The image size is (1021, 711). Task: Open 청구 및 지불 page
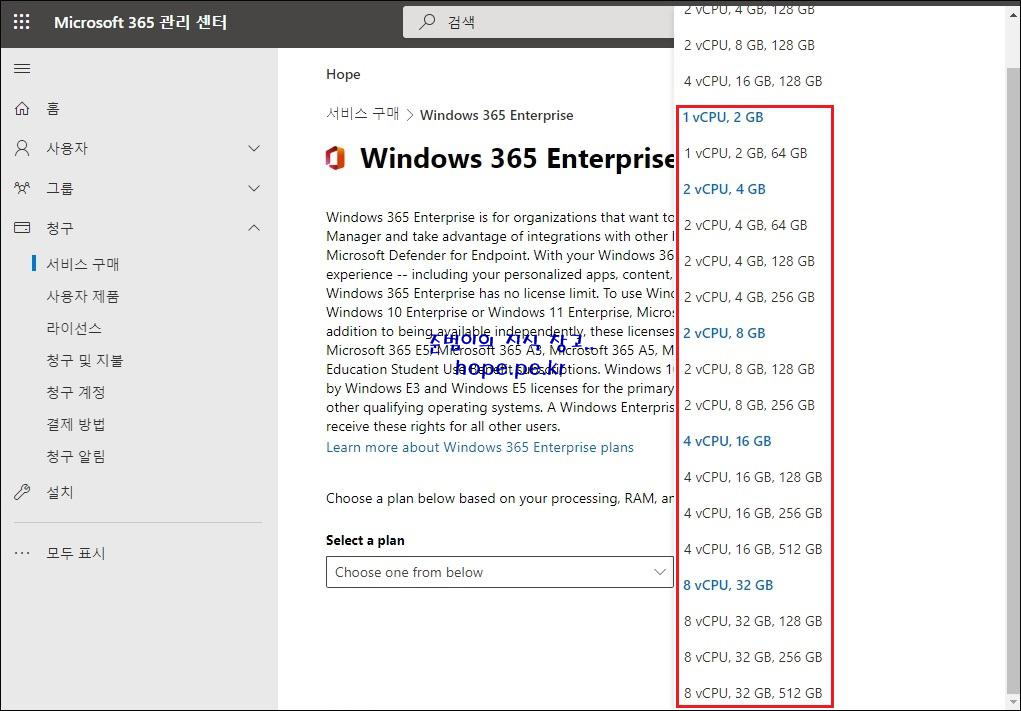click(x=85, y=360)
